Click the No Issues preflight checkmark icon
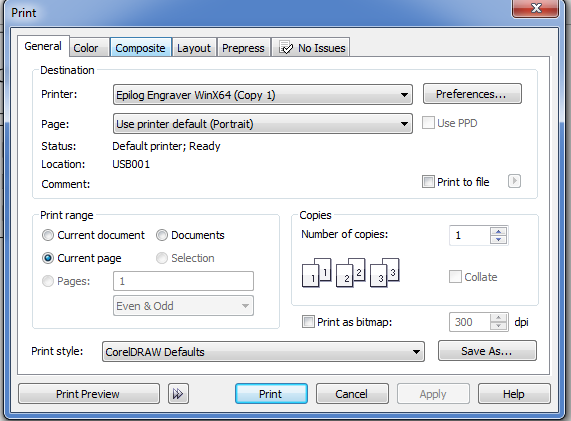Screen dimensions: 571x421 [286, 48]
